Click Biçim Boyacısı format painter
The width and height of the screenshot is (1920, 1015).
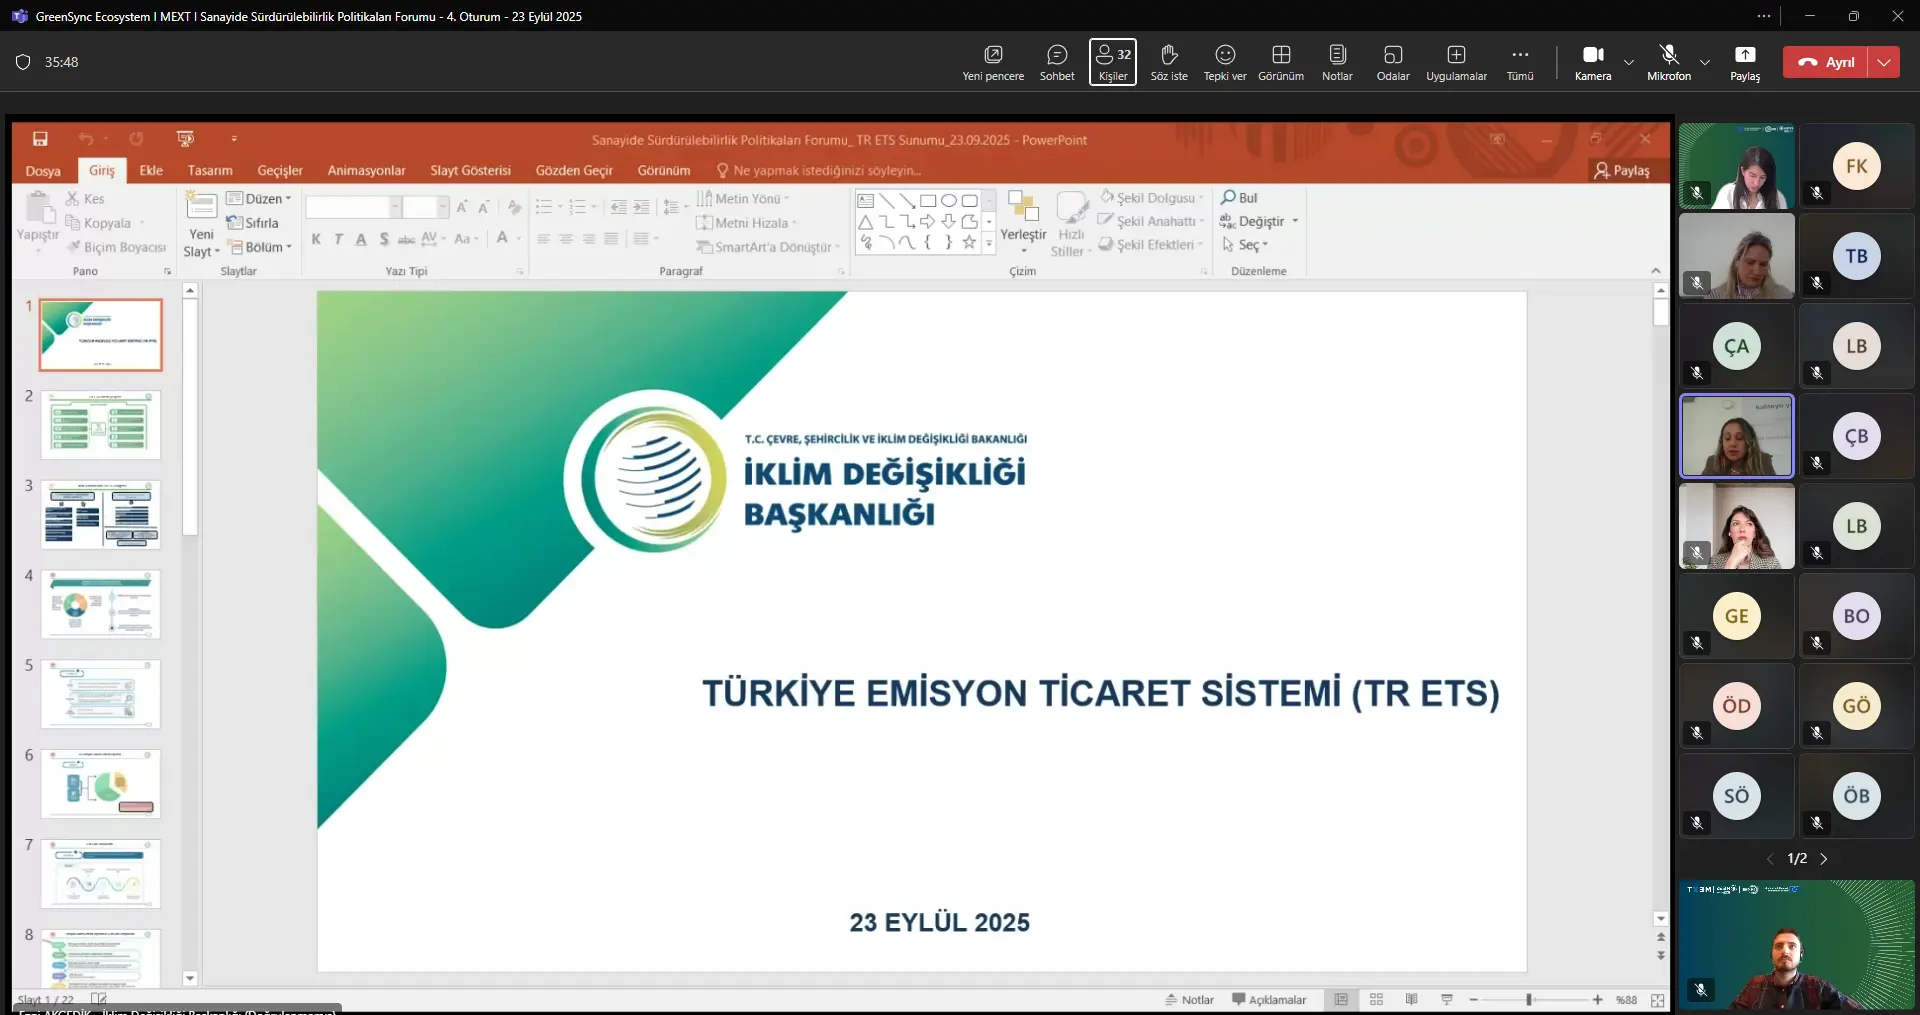tap(116, 247)
